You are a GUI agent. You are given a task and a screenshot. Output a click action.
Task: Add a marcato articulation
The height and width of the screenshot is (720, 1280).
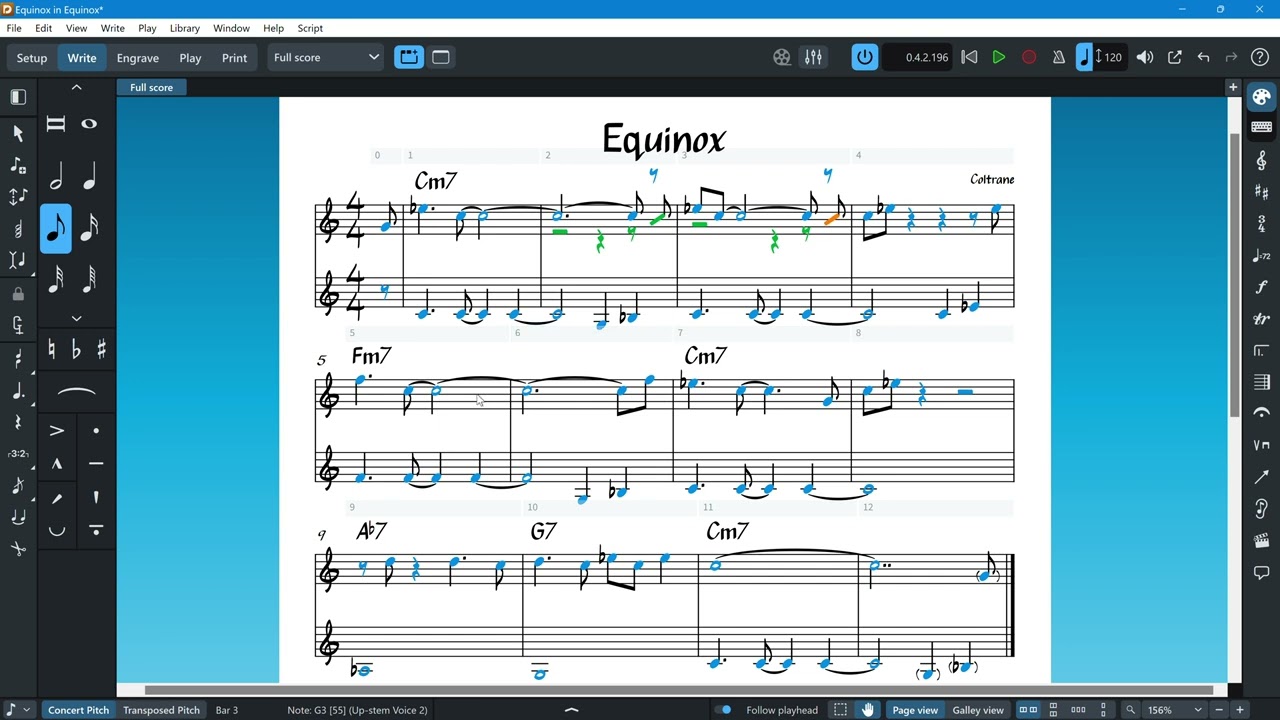point(56,464)
